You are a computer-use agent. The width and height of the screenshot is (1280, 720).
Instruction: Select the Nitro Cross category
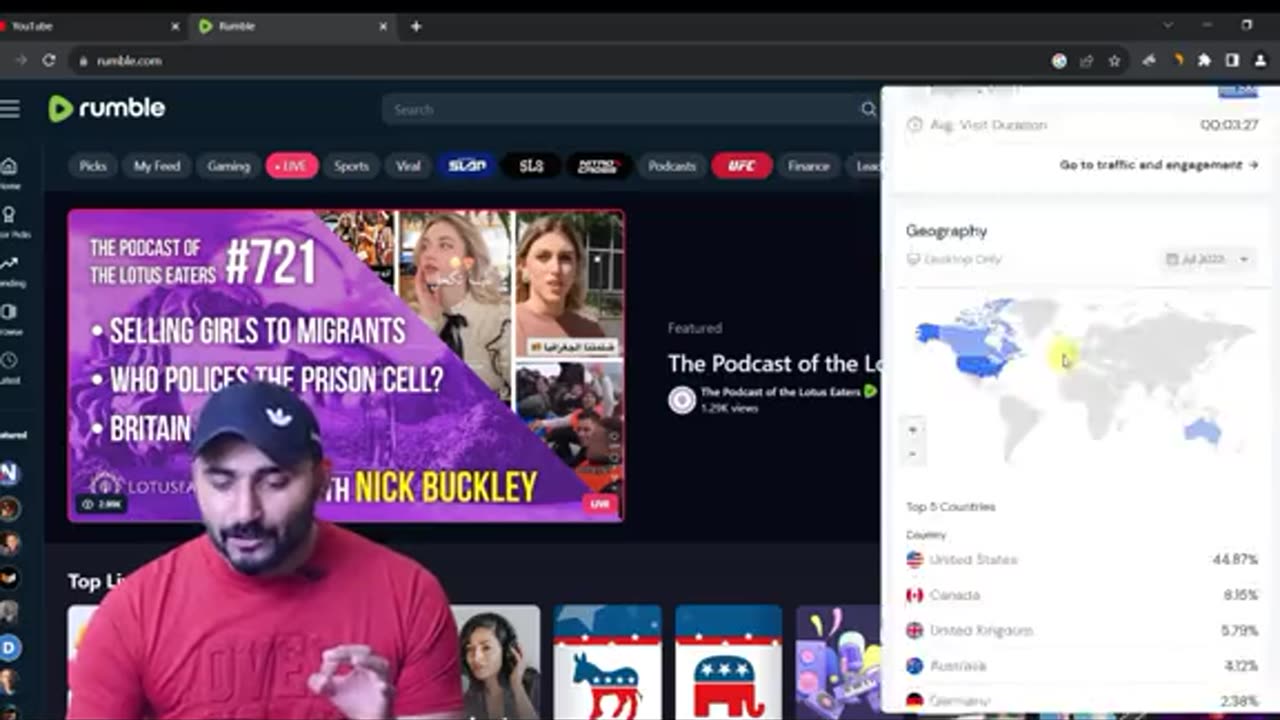pyautogui.click(x=598, y=166)
